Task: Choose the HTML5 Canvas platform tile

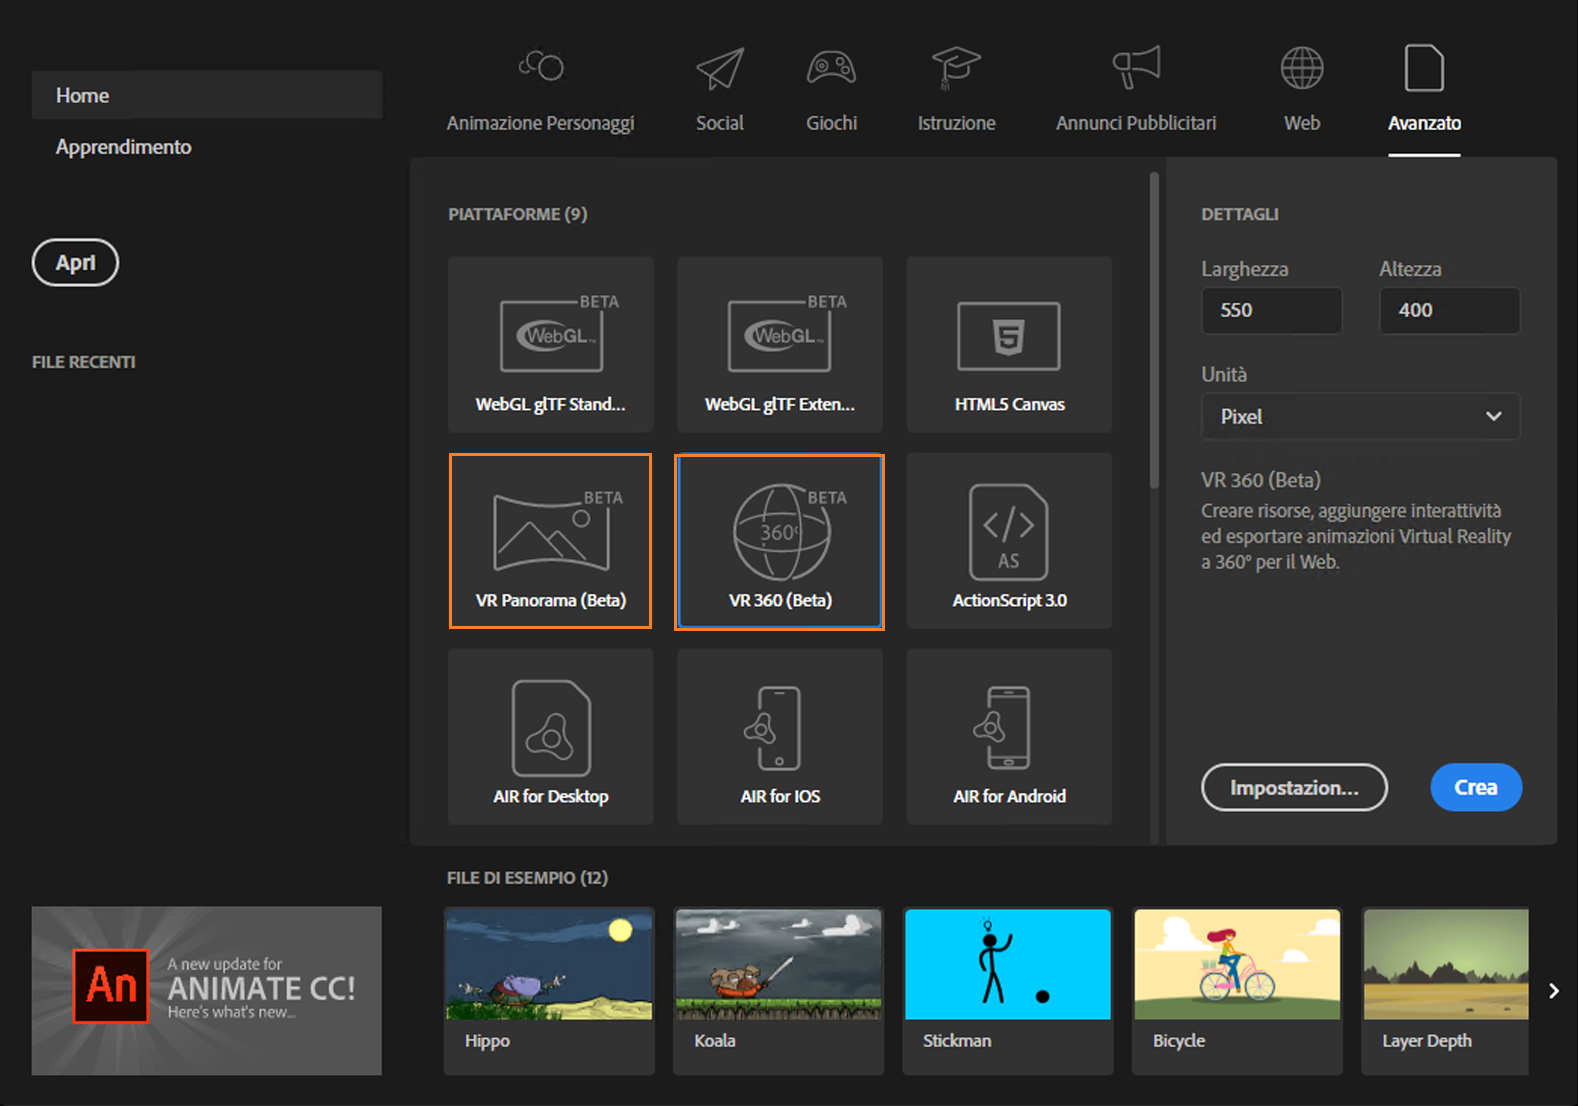Action: (1009, 344)
